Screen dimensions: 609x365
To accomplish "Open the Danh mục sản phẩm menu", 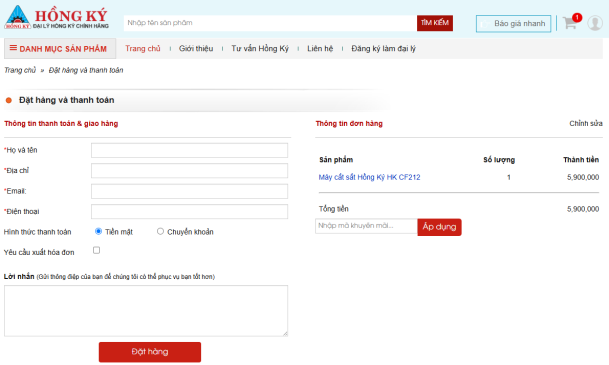I will (x=60, y=49).
